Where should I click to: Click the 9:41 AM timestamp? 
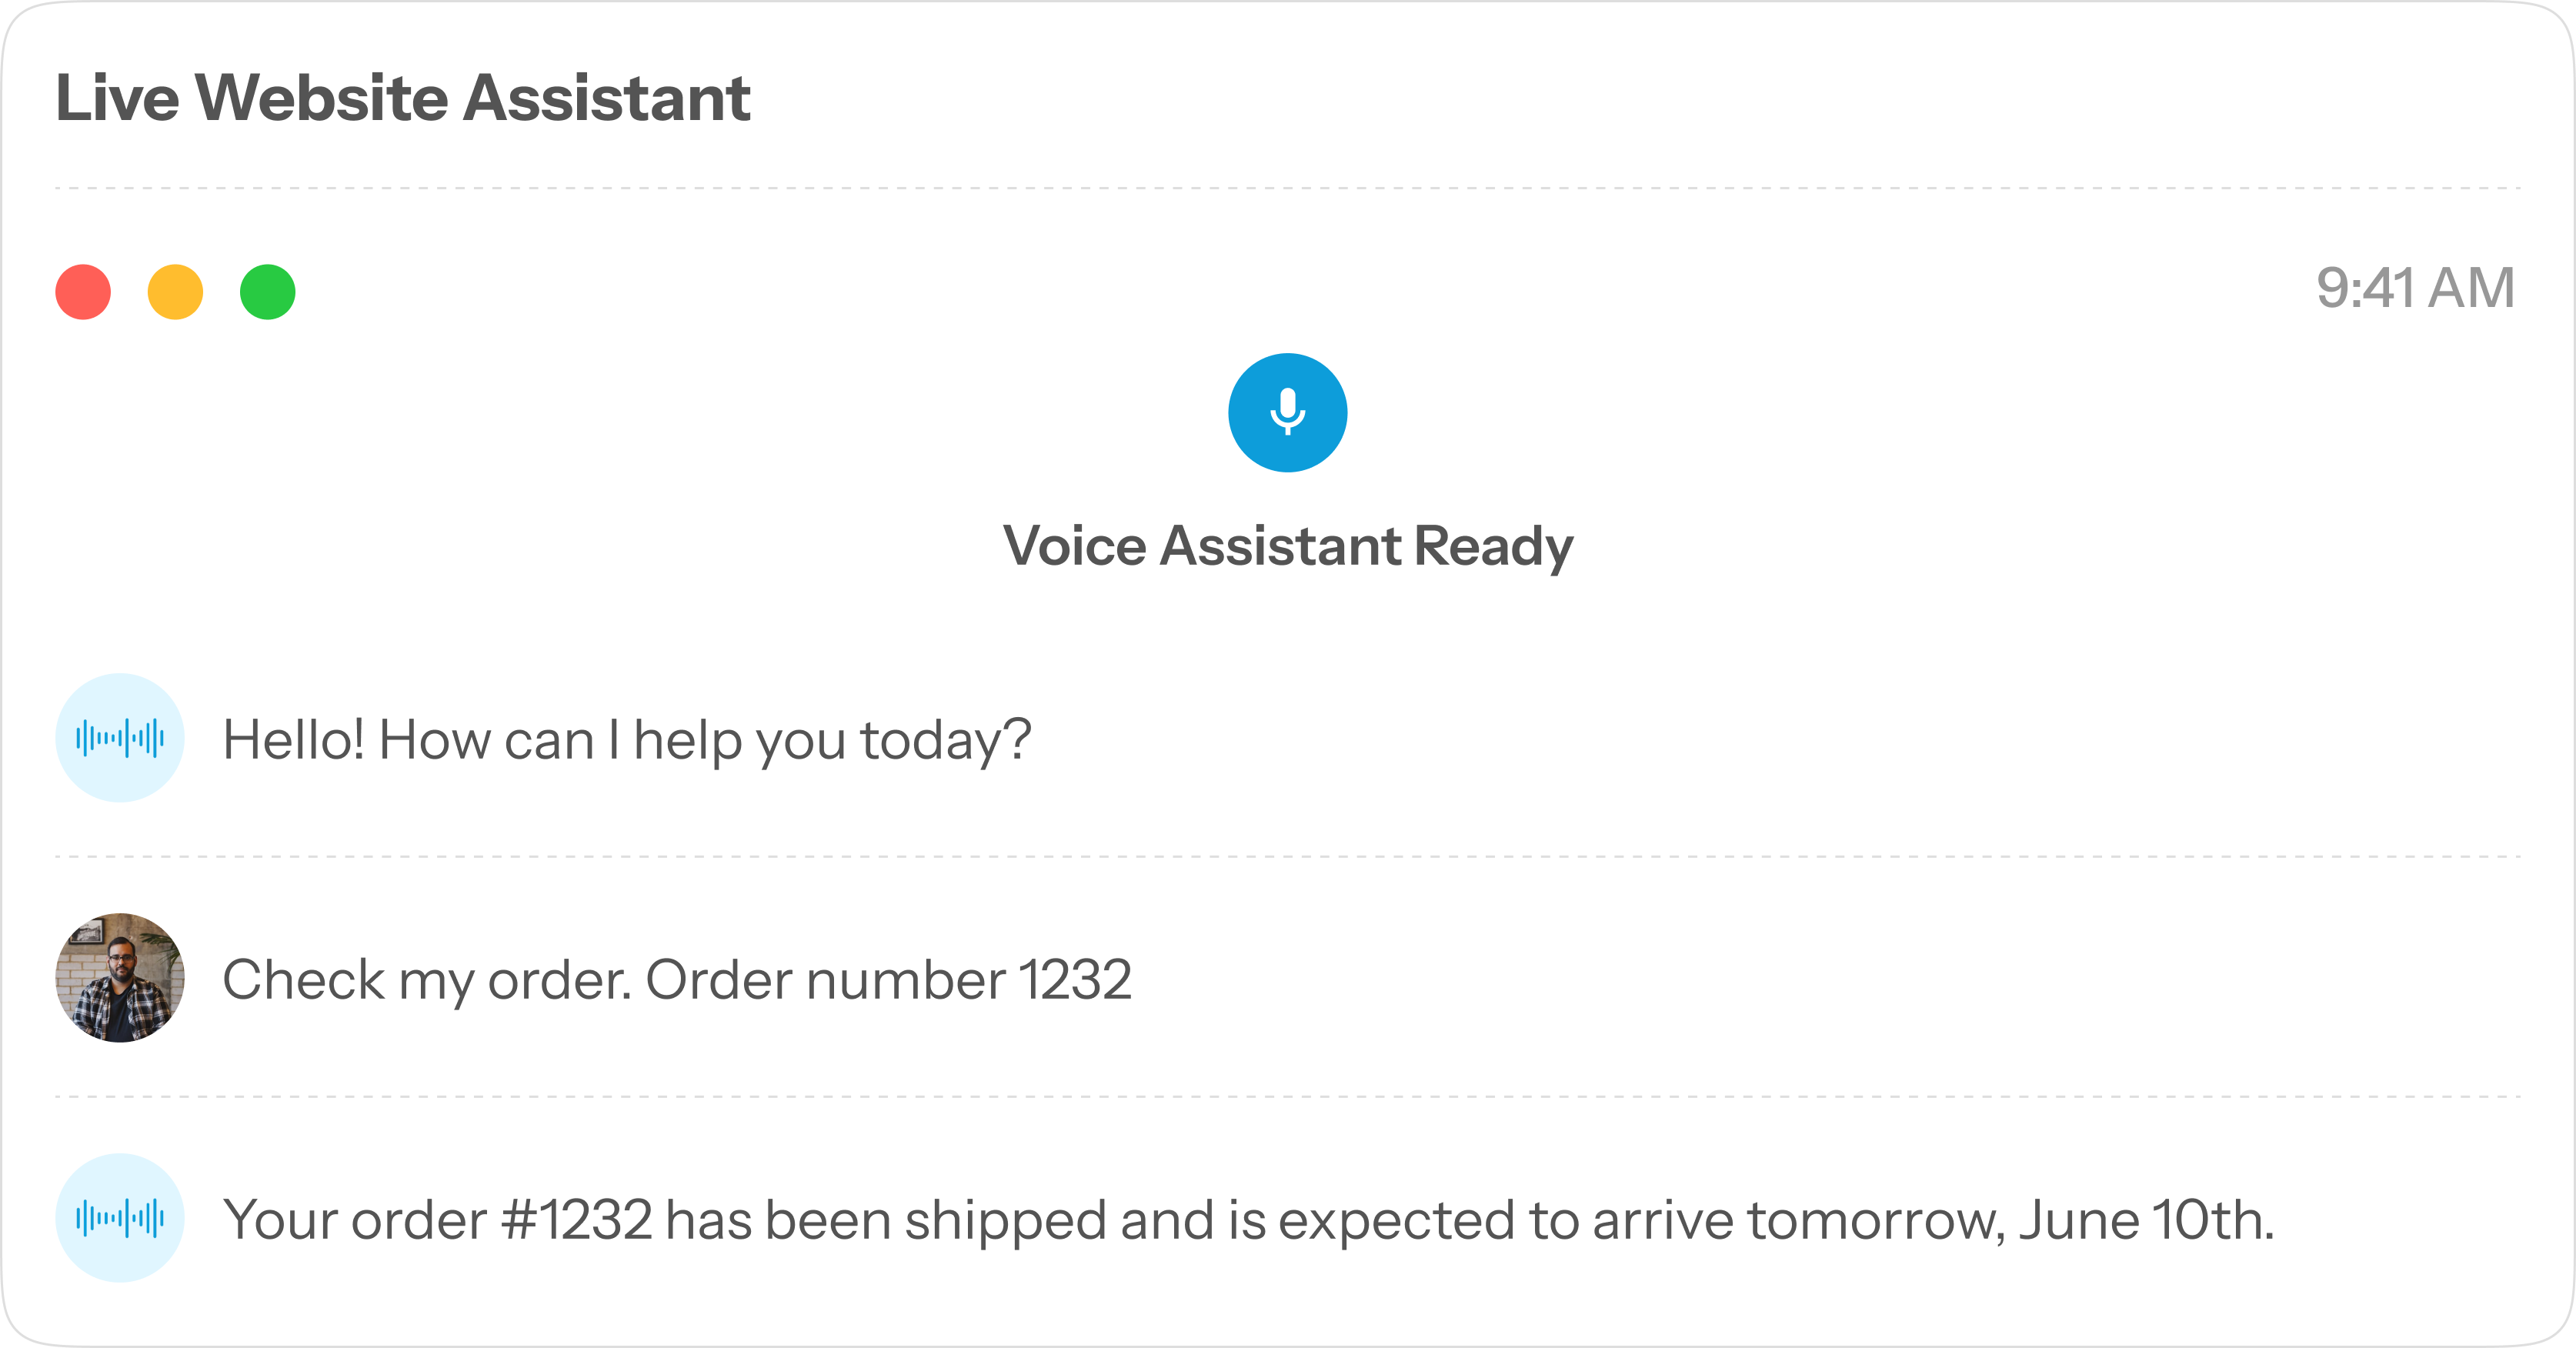point(2414,288)
